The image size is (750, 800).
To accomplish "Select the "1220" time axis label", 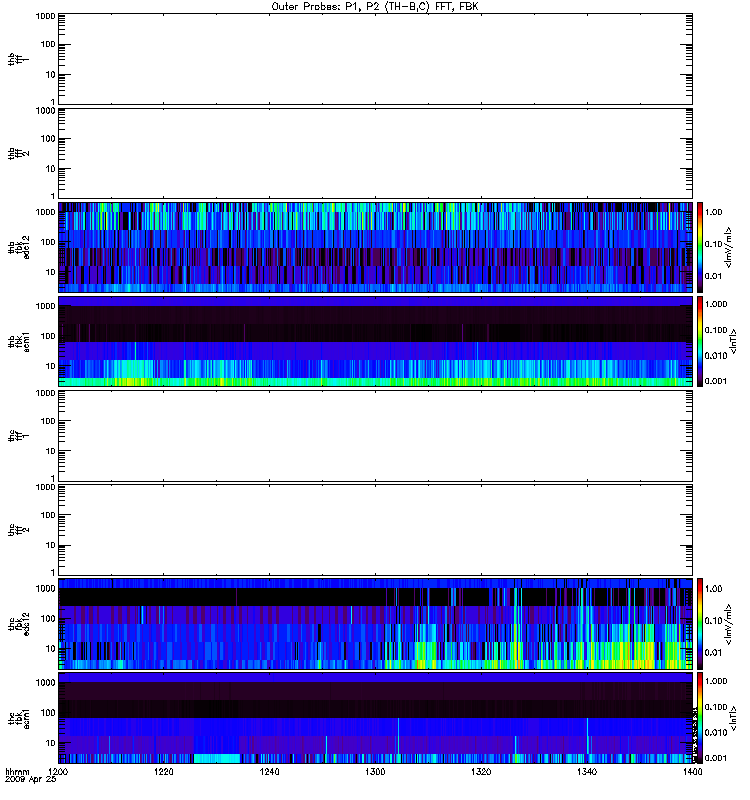I will pos(163,772).
